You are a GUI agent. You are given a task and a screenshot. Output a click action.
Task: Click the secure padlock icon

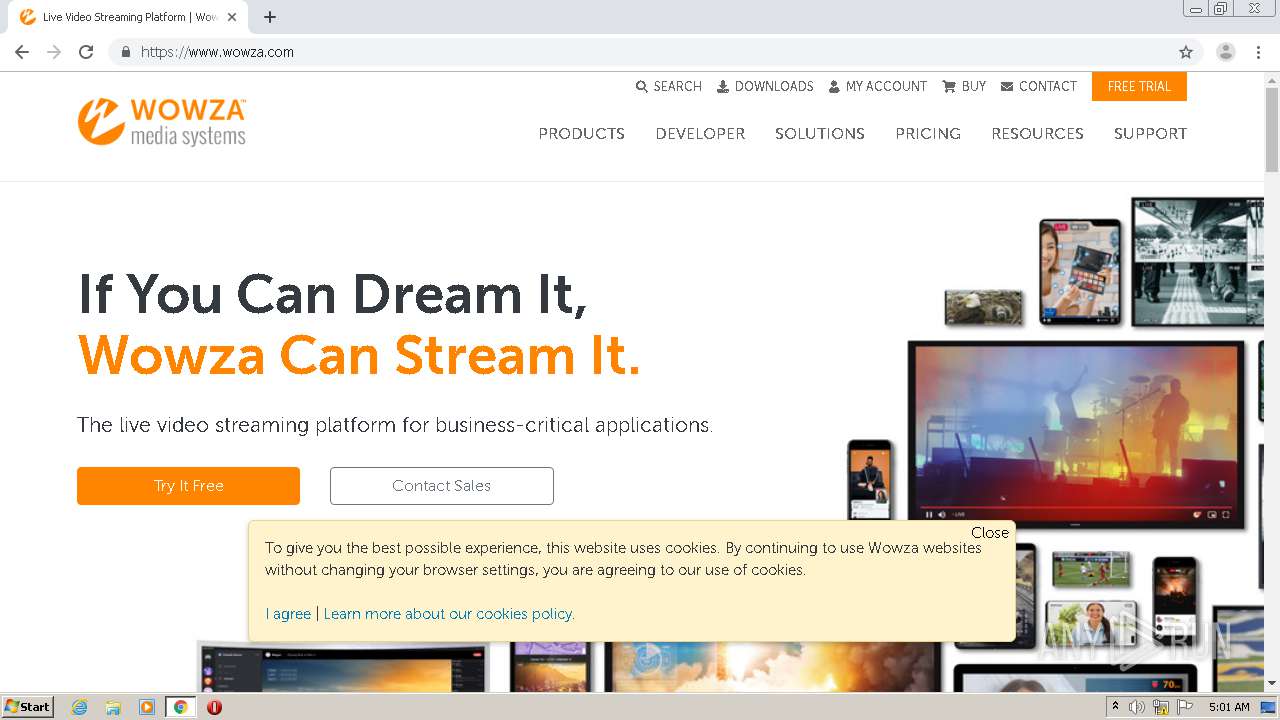tap(125, 52)
